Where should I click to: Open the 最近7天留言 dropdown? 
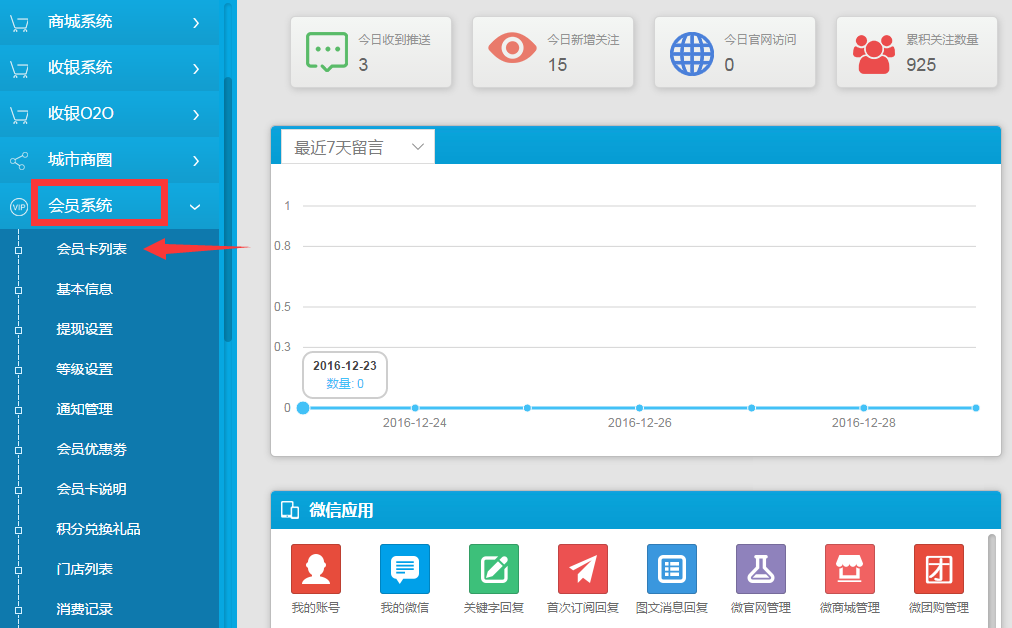(358, 147)
